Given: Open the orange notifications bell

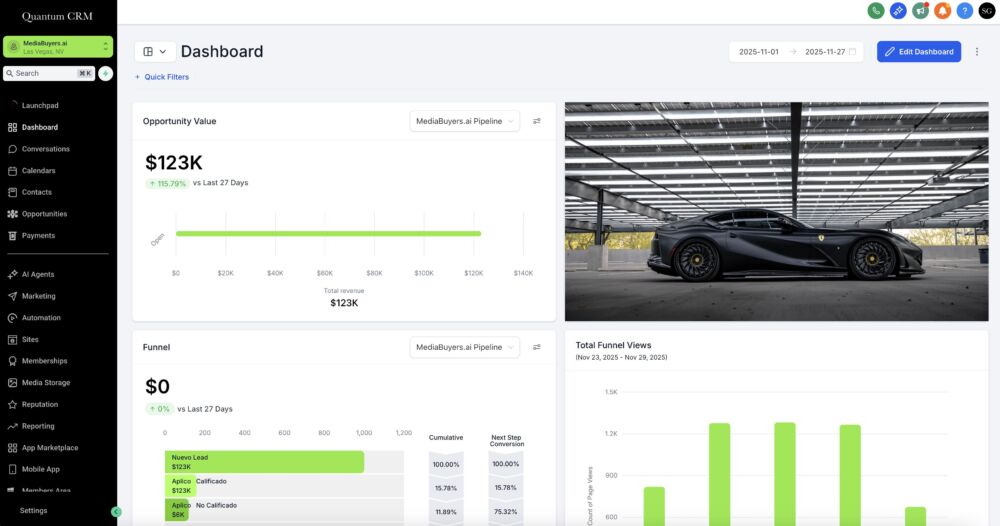Looking at the screenshot, I should tap(942, 10).
